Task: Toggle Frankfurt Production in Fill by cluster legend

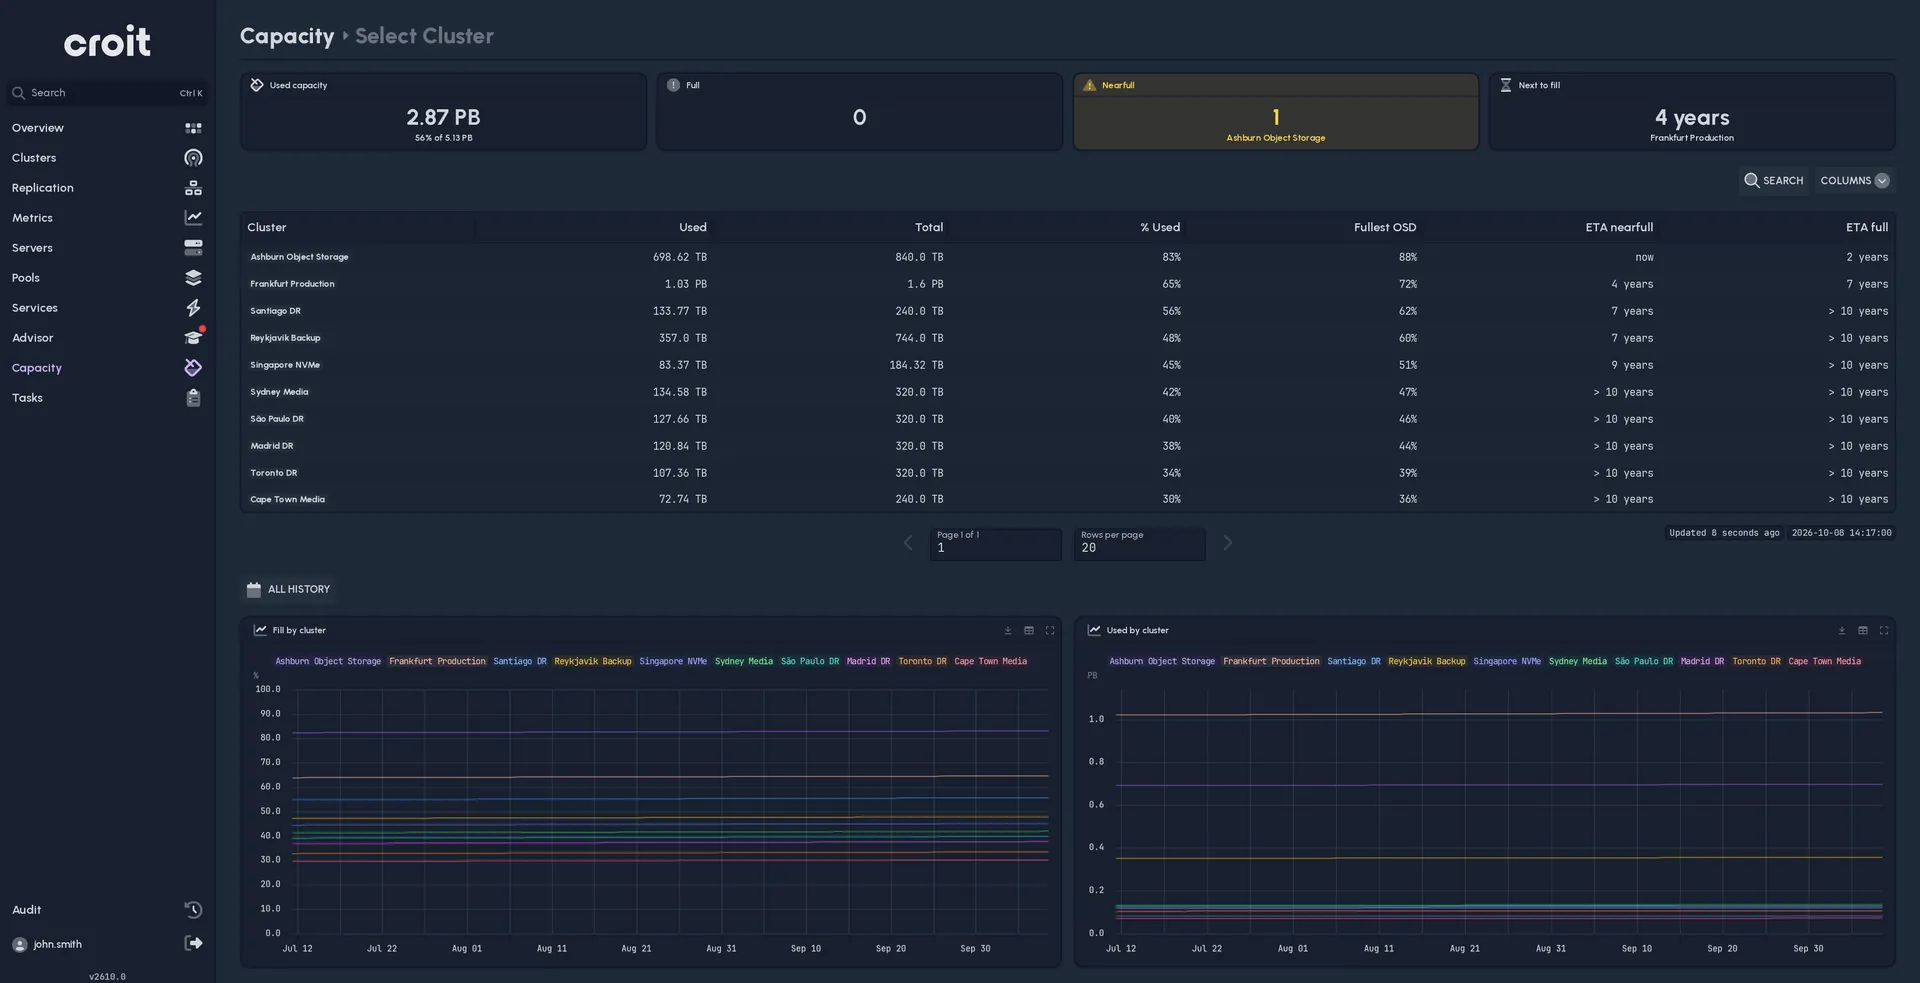Action: pos(437,662)
